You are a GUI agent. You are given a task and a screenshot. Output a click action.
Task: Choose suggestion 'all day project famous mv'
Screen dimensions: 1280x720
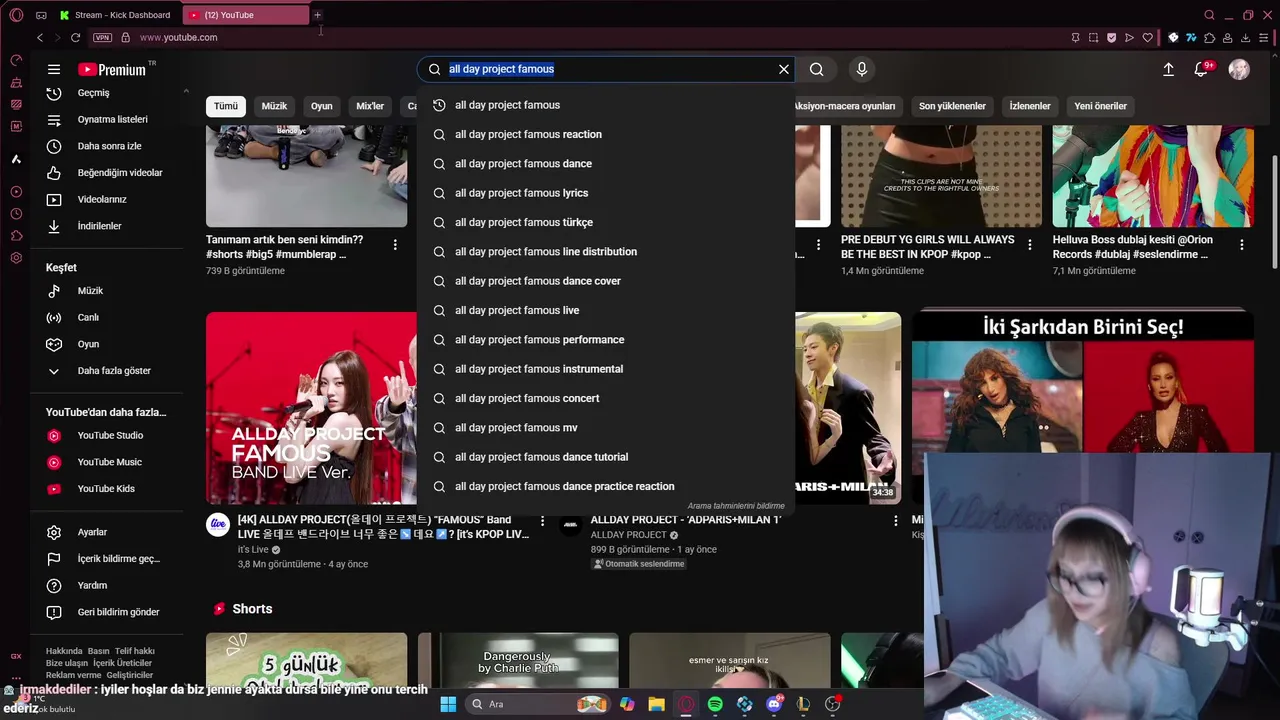coord(606,428)
